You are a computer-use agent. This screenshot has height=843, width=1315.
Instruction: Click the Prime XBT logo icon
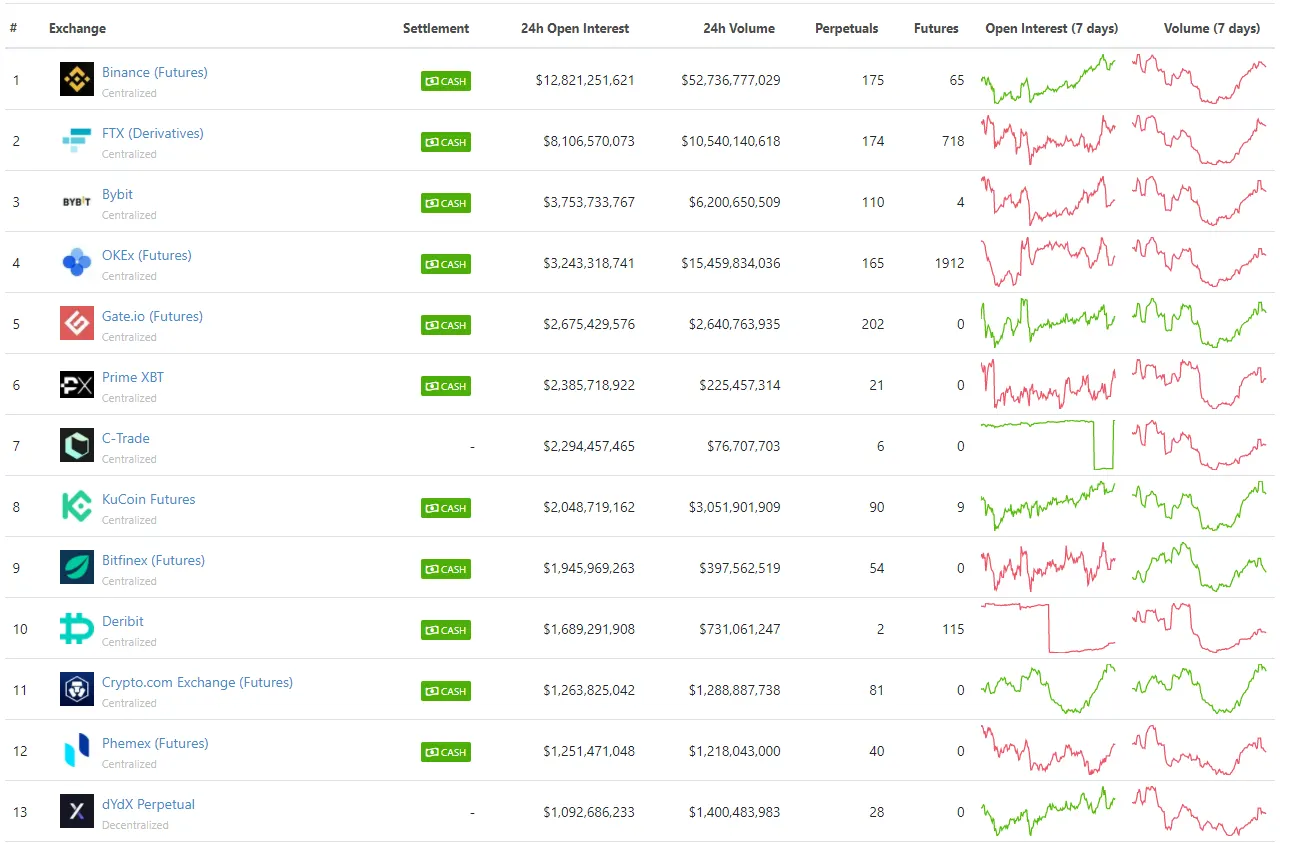point(77,385)
